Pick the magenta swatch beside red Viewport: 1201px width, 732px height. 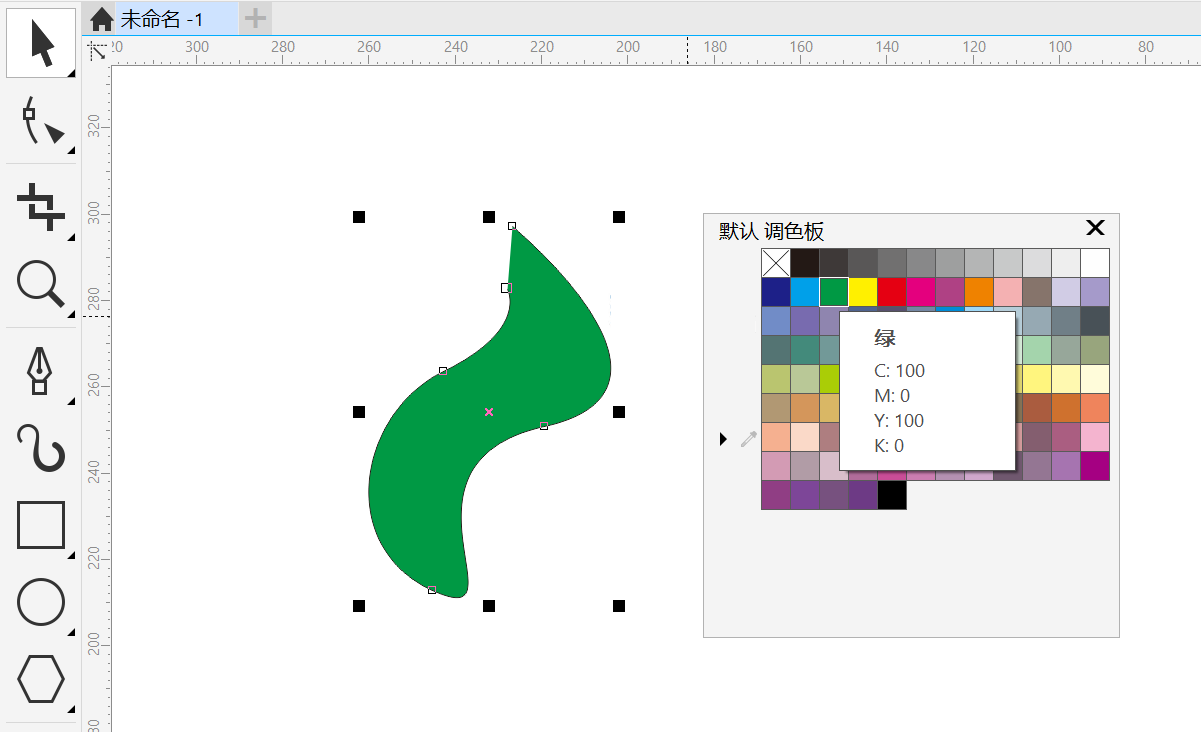(921, 292)
